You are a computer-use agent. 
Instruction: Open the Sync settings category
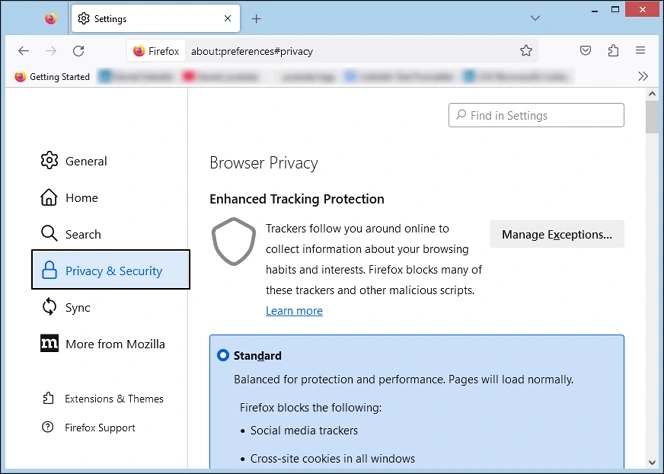pos(66,307)
